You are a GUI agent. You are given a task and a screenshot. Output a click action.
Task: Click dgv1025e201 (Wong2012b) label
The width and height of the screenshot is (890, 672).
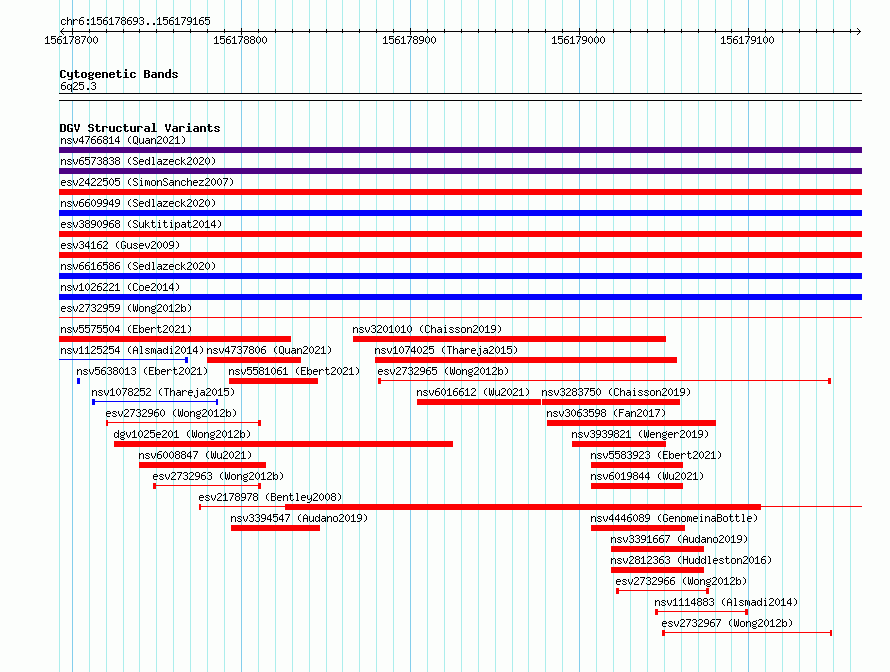point(182,434)
